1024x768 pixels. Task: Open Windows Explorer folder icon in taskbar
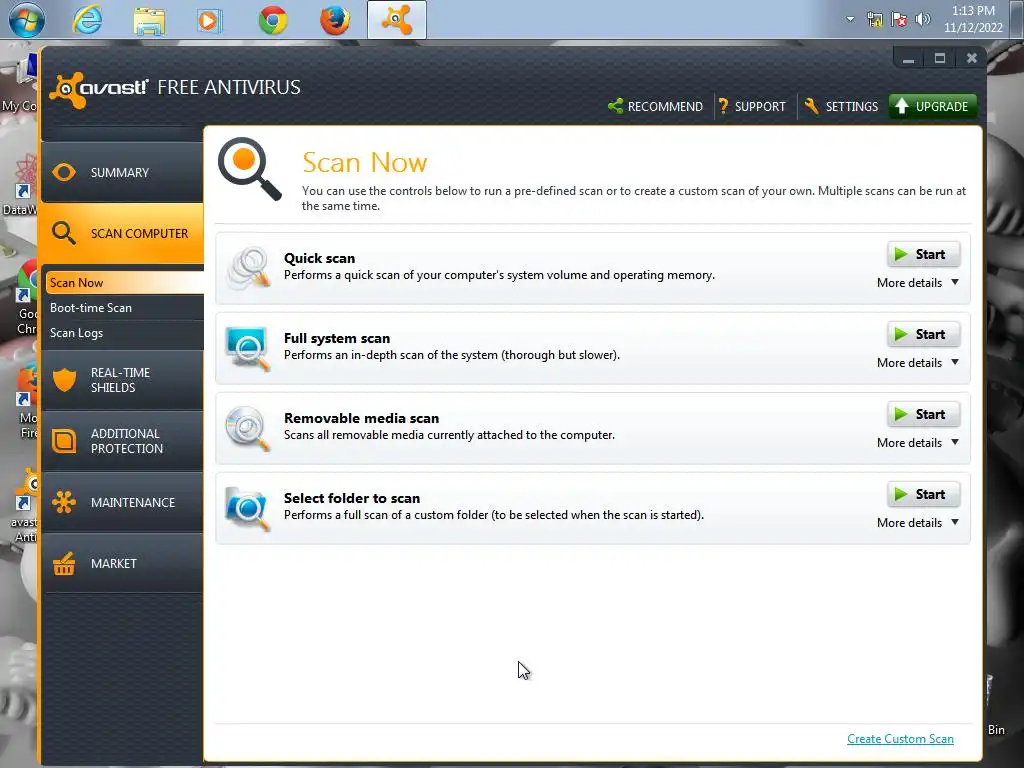click(x=149, y=20)
